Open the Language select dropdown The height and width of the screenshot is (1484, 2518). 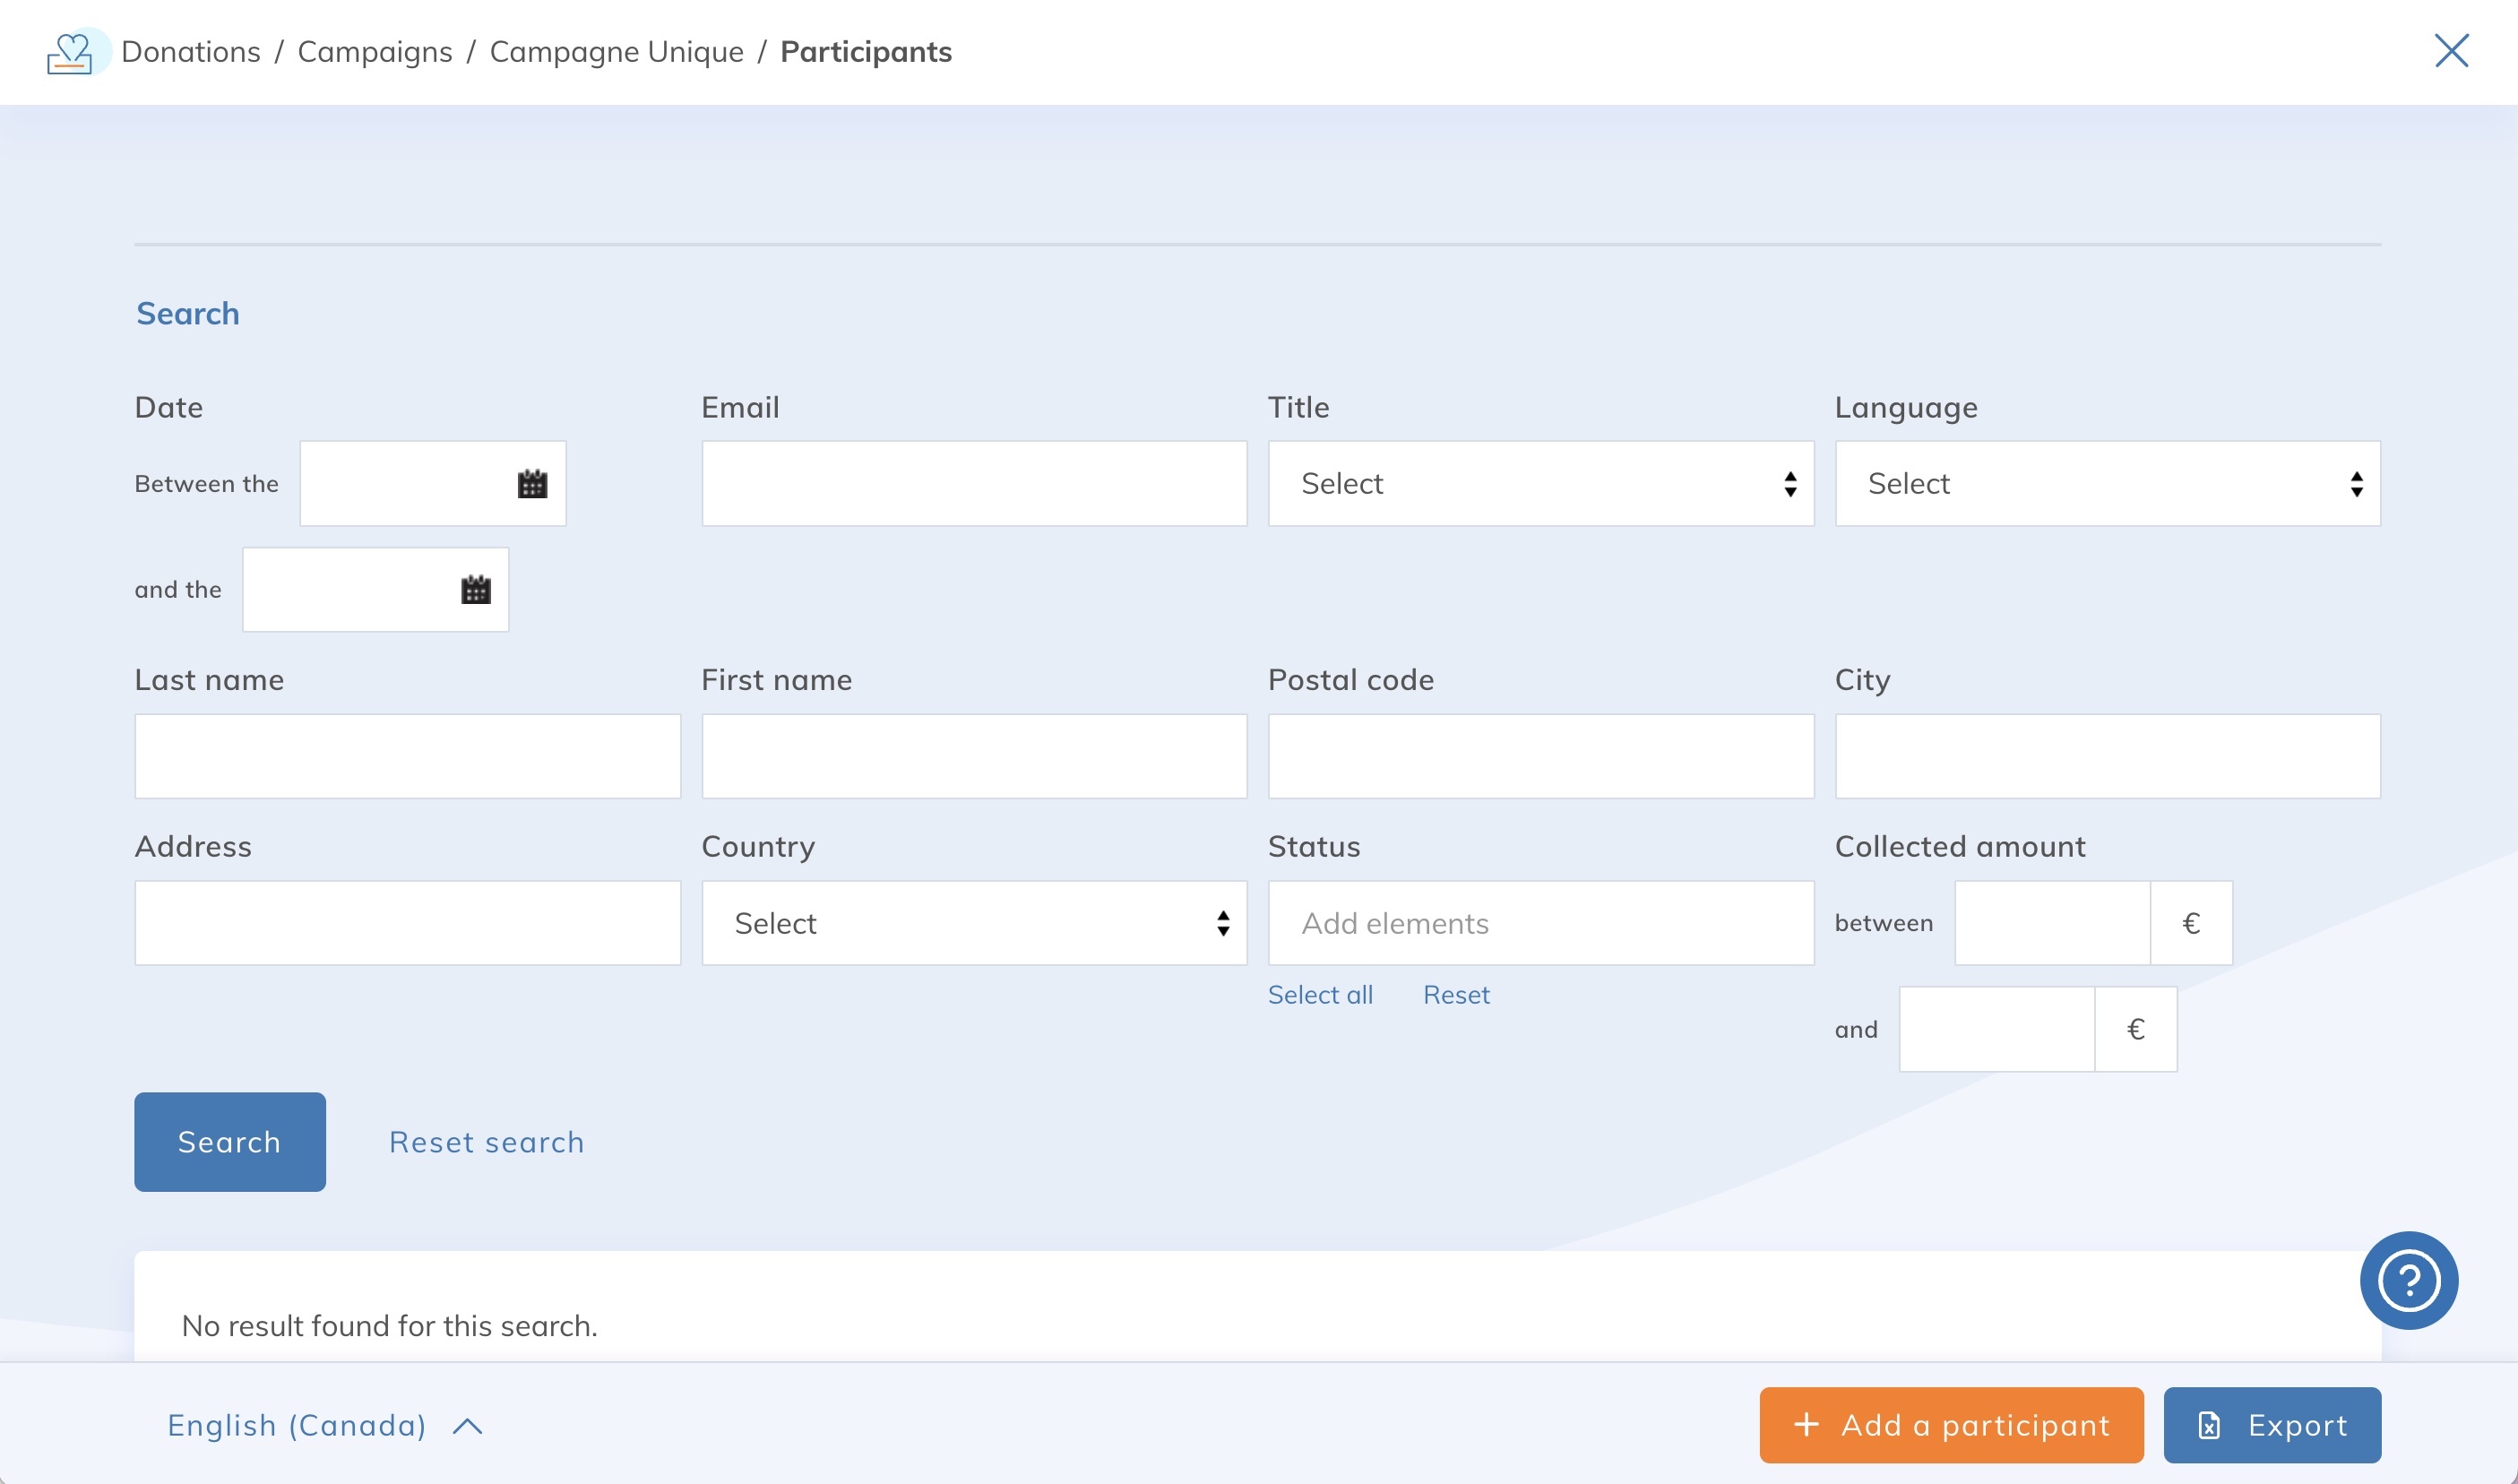pyautogui.click(x=2107, y=484)
